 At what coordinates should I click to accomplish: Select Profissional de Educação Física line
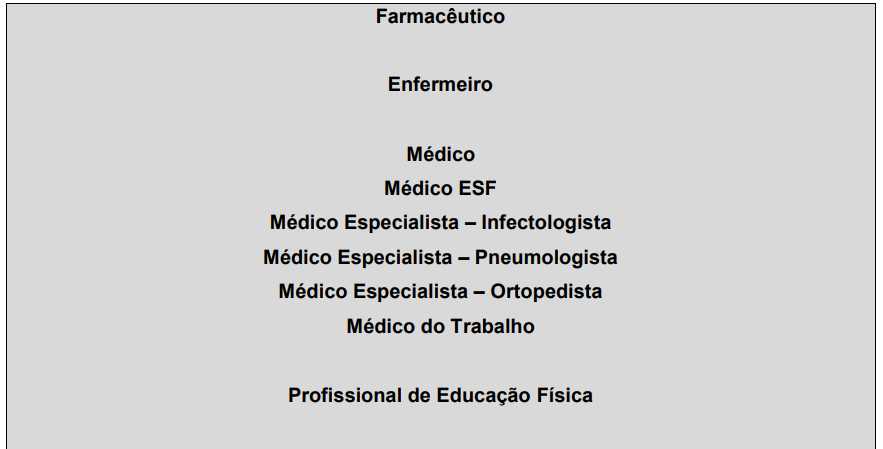coord(440,395)
